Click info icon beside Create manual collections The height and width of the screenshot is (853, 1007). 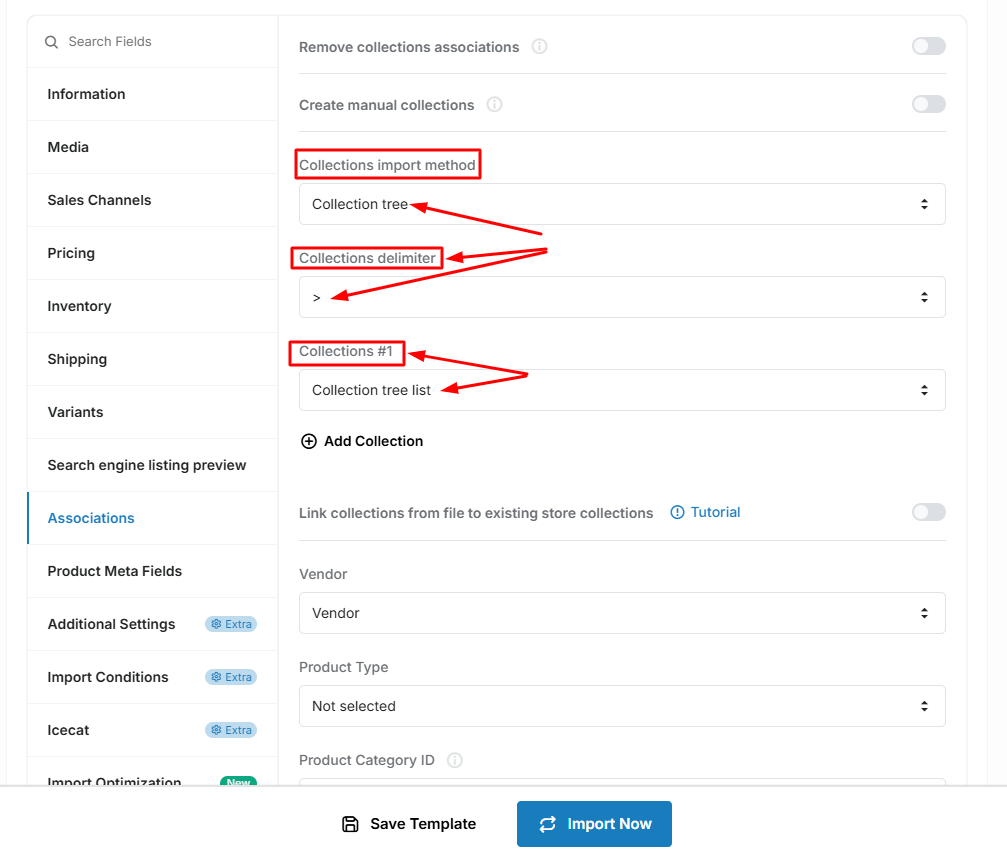[494, 104]
